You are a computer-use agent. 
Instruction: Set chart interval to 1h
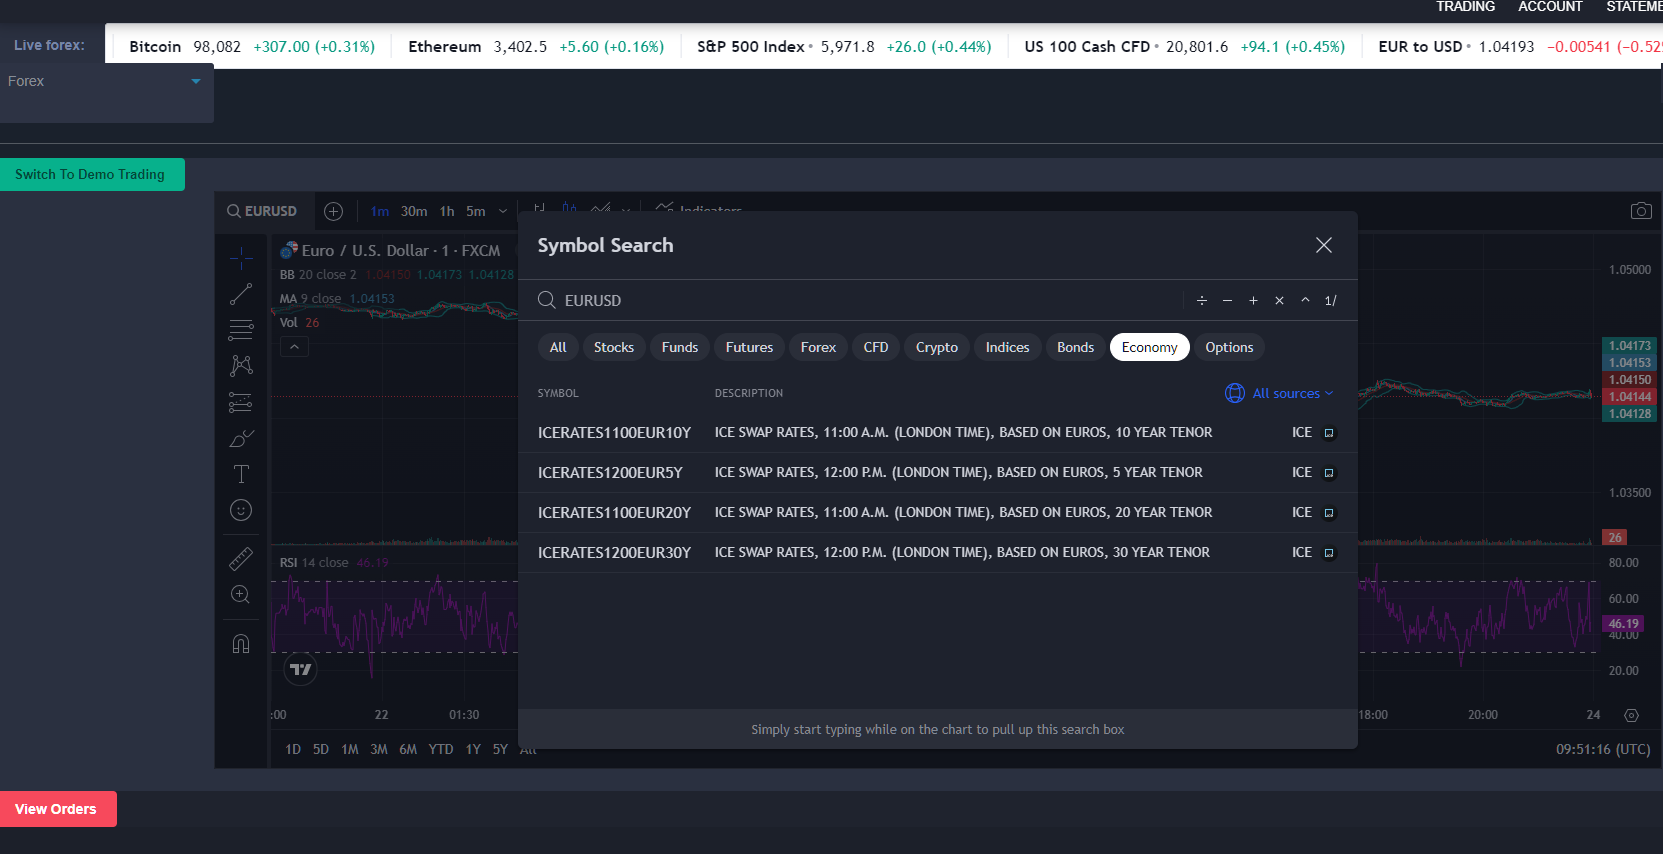point(447,211)
